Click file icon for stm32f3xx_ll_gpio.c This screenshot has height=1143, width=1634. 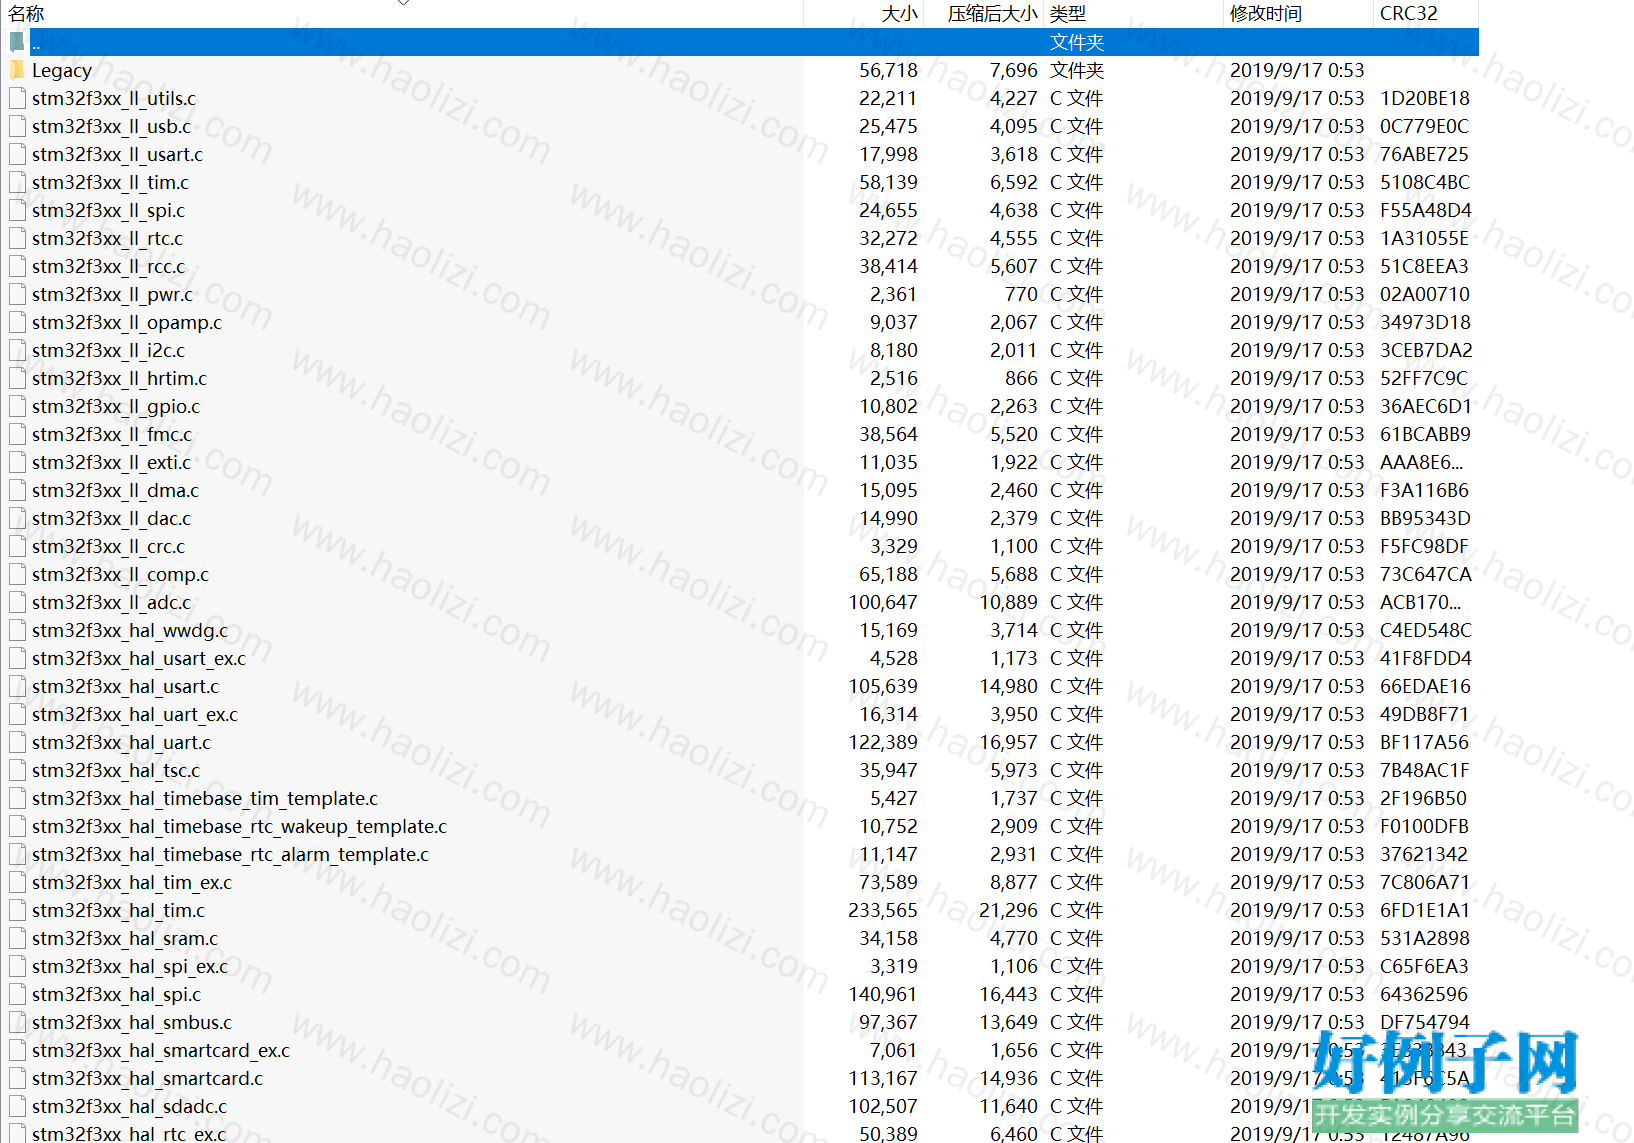[17, 406]
